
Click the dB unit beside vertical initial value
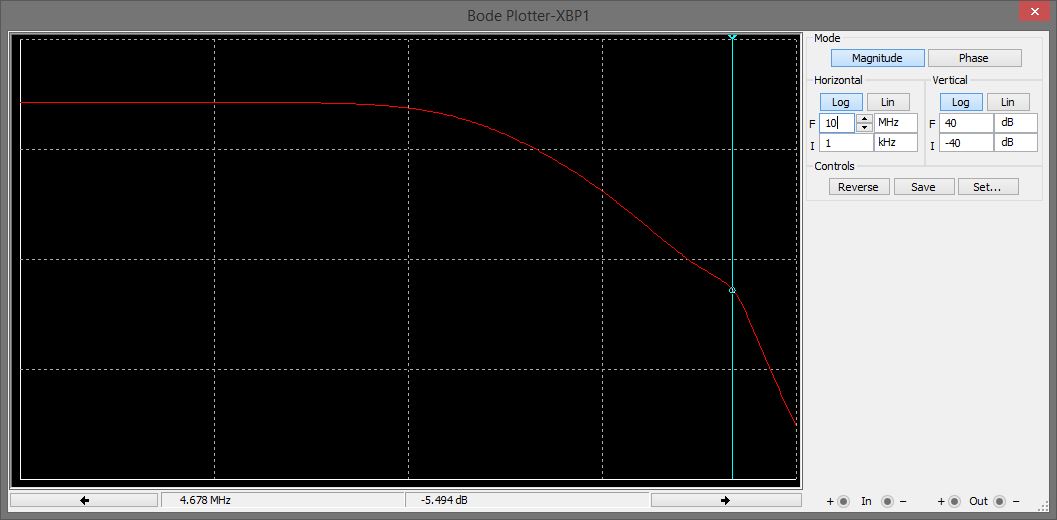point(1015,143)
